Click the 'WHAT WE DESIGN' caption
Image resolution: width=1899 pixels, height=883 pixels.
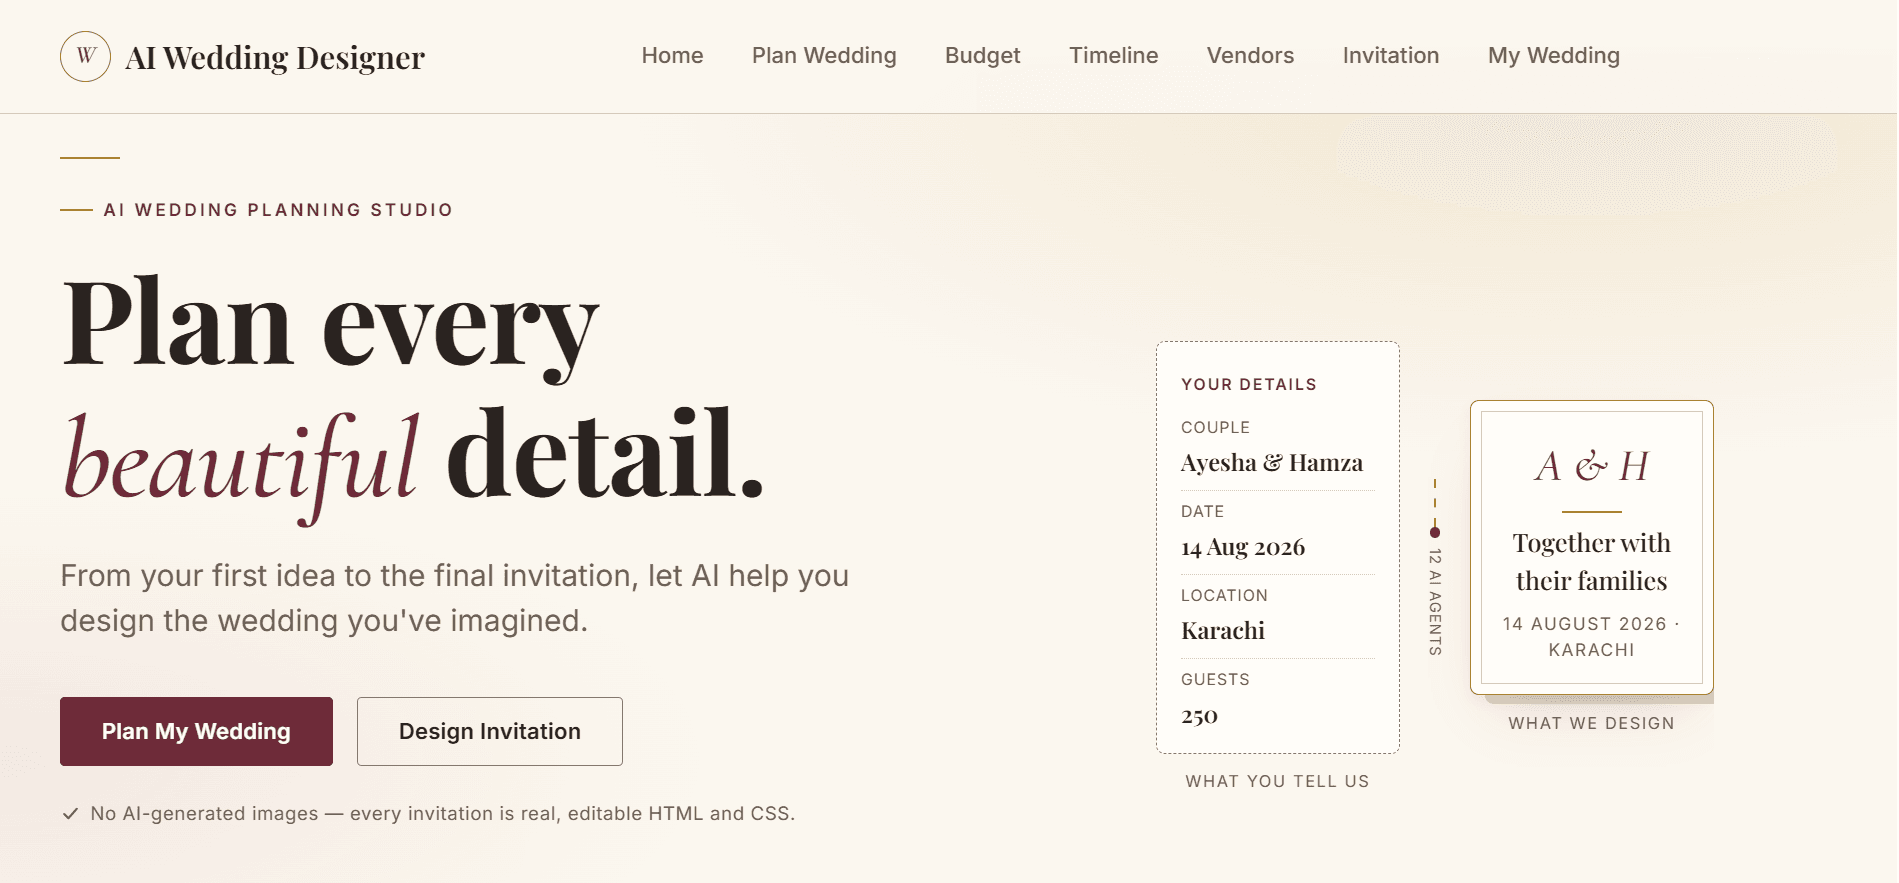point(1592,723)
